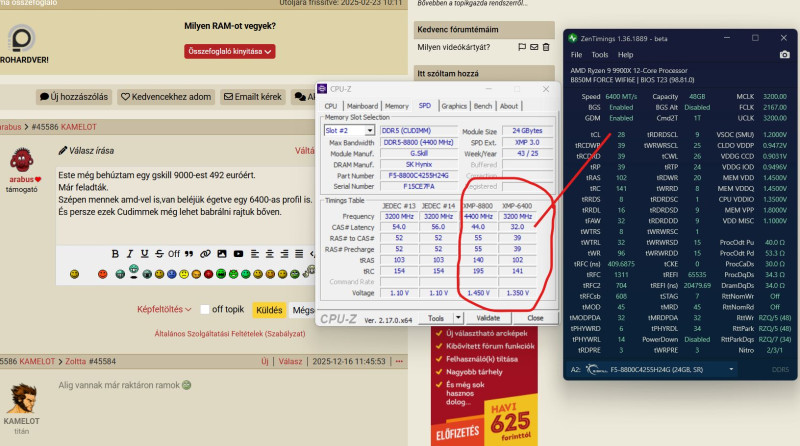Insert a hyperlink in the reply
Screen dimensions: 800x446
pyautogui.click(x=205, y=254)
